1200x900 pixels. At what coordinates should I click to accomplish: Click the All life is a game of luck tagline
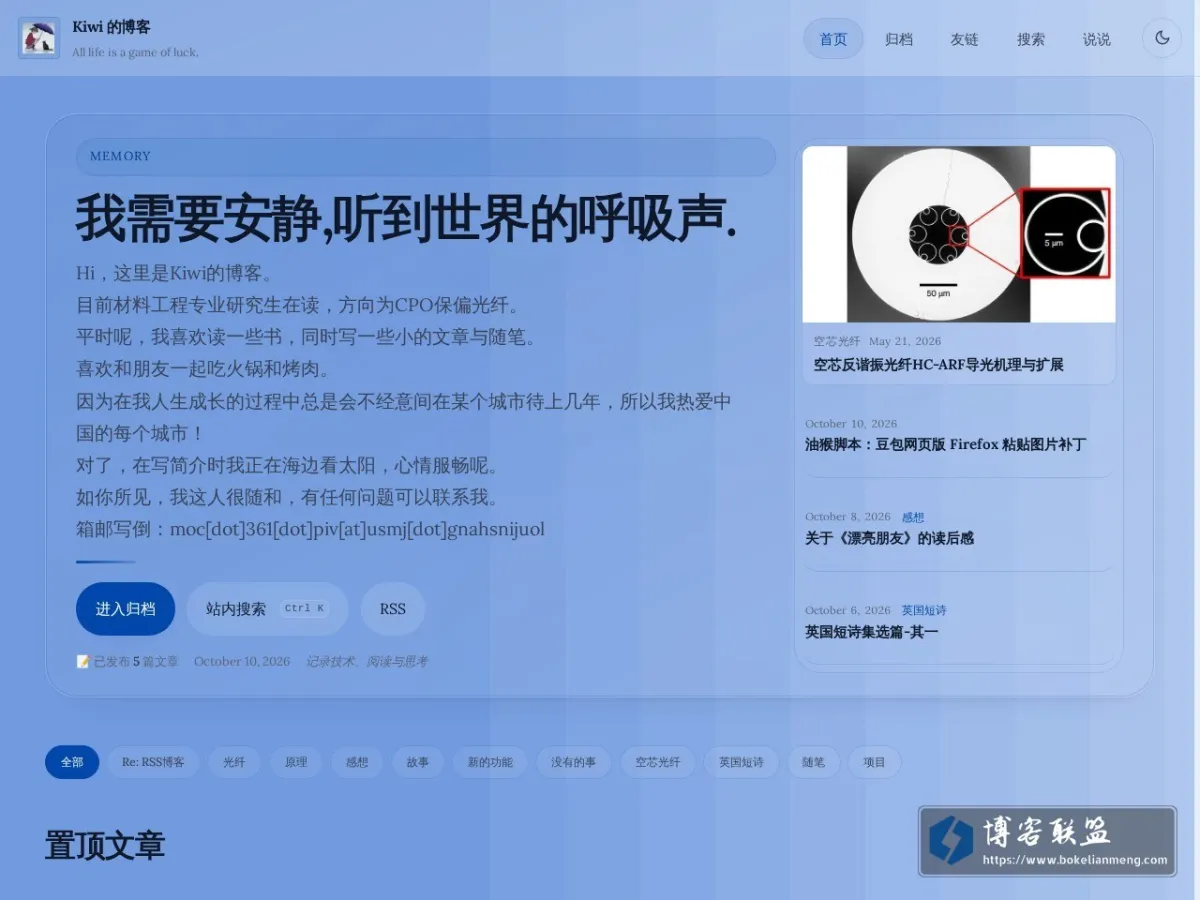click(135, 52)
